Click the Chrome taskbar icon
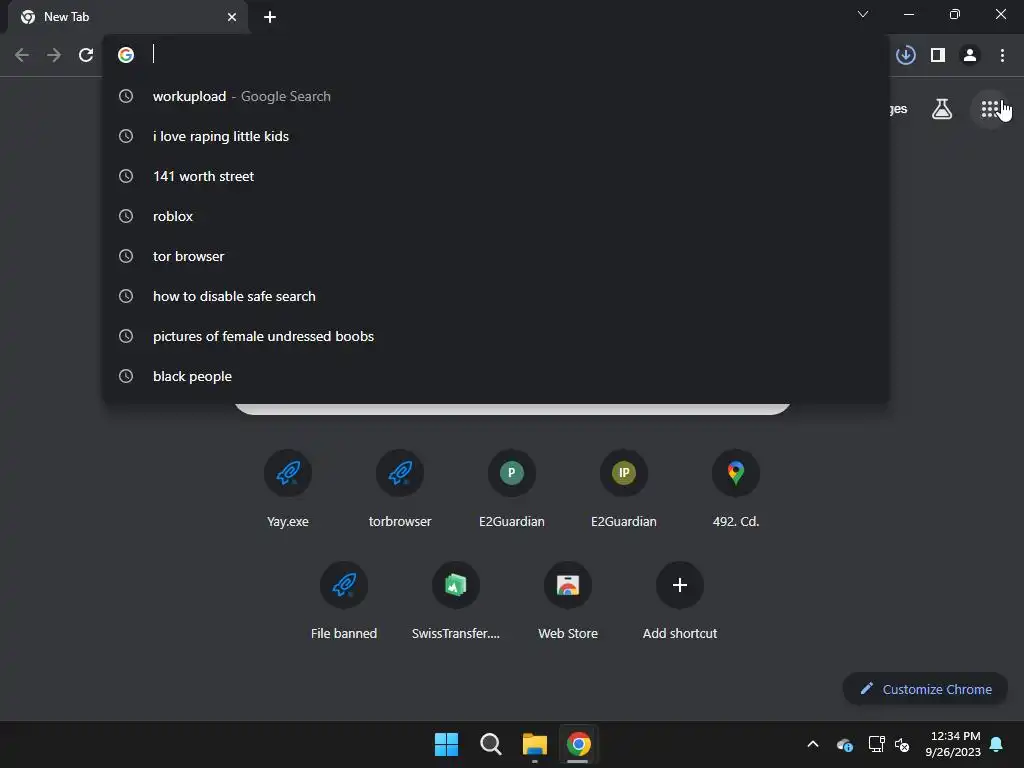Image resolution: width=1024 pixels, height=768 pixels. tap(579, 744)
